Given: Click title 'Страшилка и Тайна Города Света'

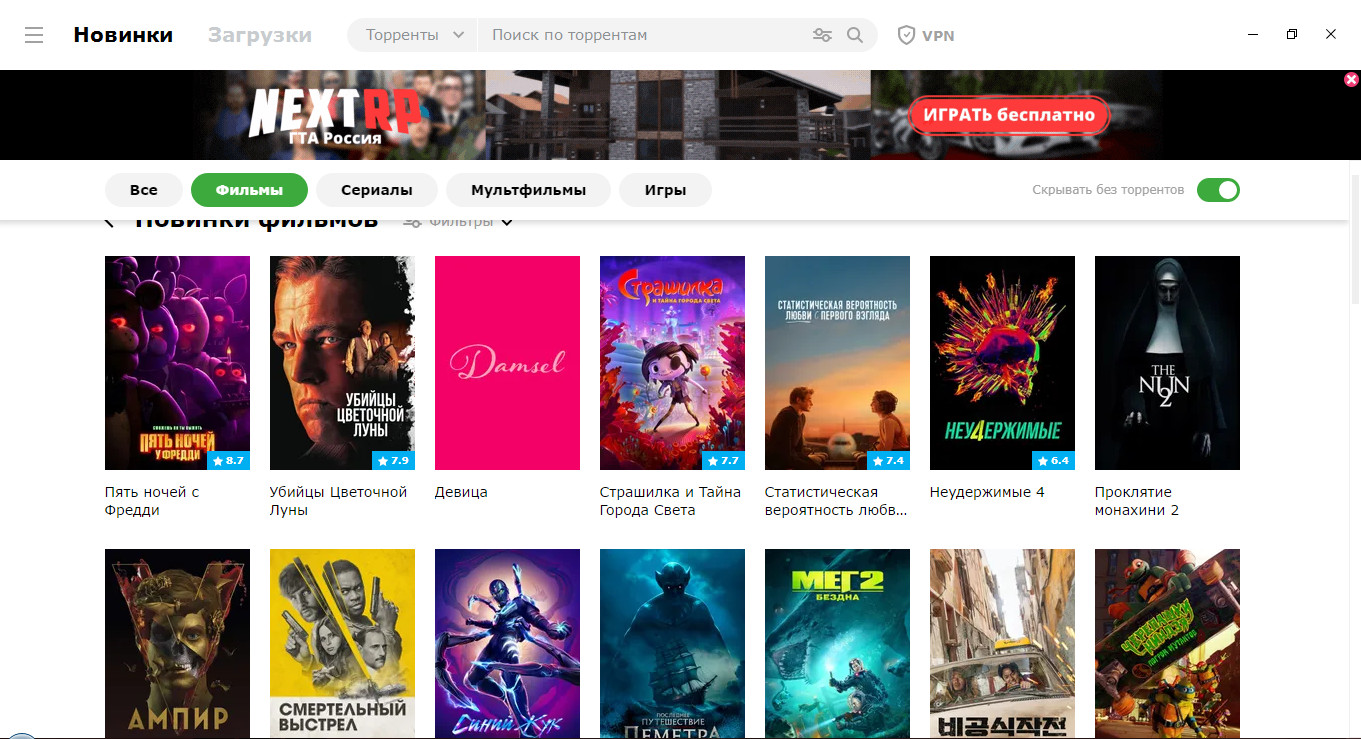Looking at the screenshot, I should 670,501.
